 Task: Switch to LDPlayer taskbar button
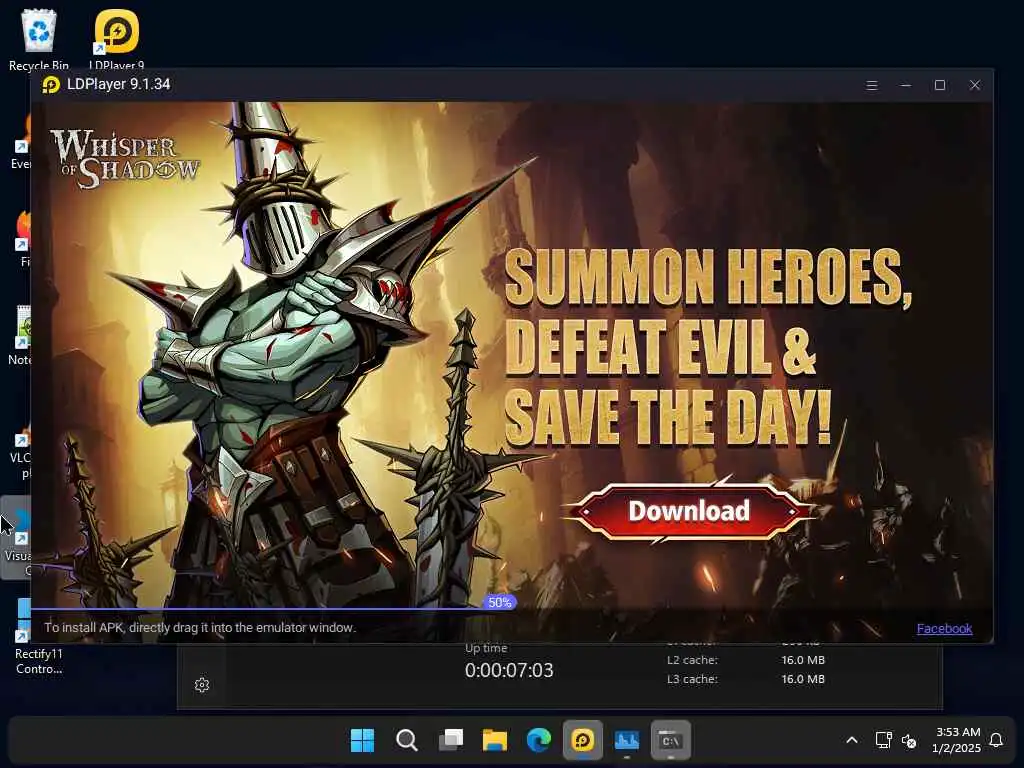[x=583, y=740]
